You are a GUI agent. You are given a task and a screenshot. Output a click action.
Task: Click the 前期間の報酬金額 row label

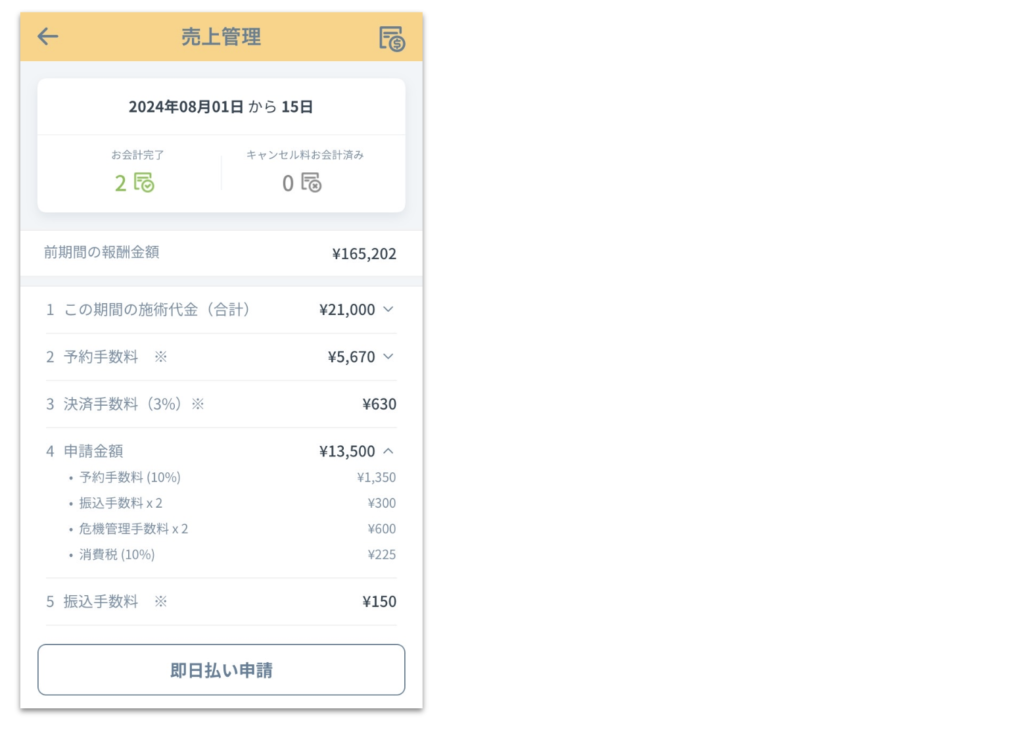(x=101, y=253)
